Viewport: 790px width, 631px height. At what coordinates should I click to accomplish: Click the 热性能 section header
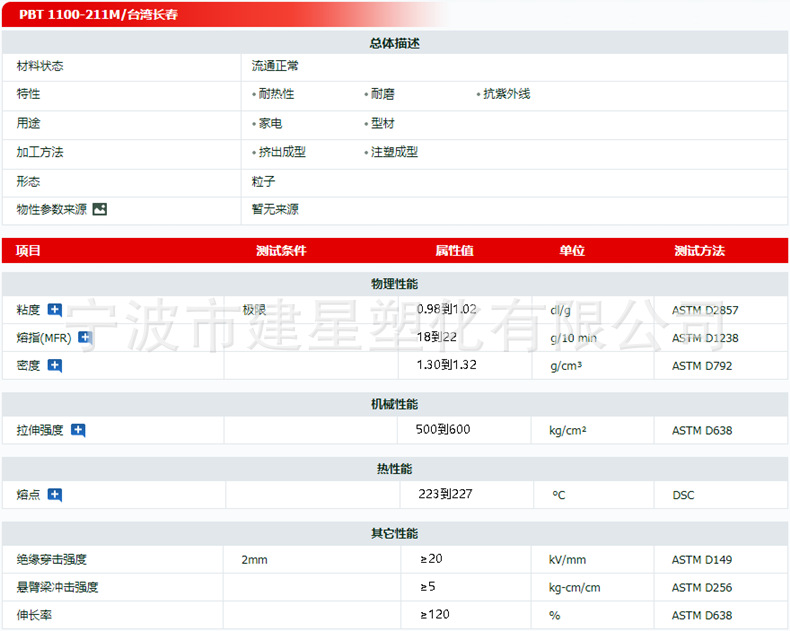pos(394,469)
